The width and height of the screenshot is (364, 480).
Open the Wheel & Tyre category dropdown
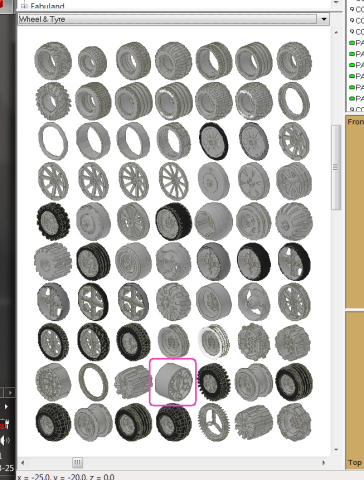pyautogui.click(x=324, y=19)
